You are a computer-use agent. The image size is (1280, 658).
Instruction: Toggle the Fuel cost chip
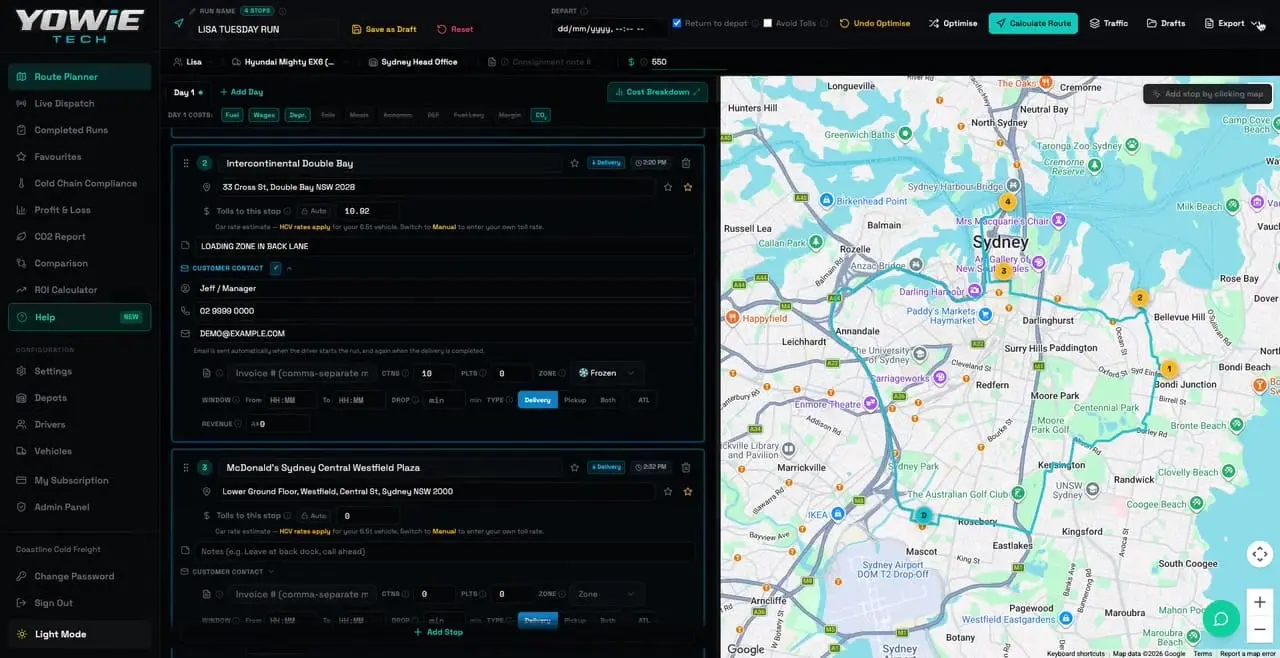click(232, 115)
